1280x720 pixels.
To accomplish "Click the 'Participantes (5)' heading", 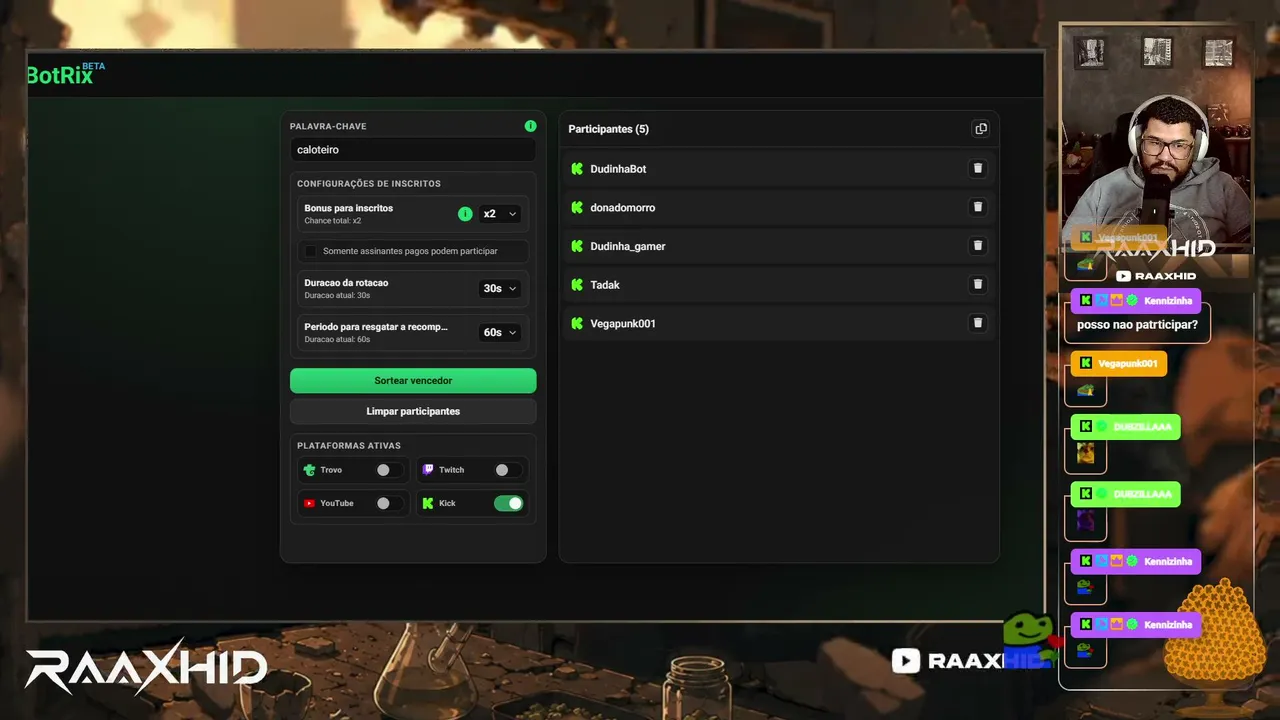I will pos(609,129).
